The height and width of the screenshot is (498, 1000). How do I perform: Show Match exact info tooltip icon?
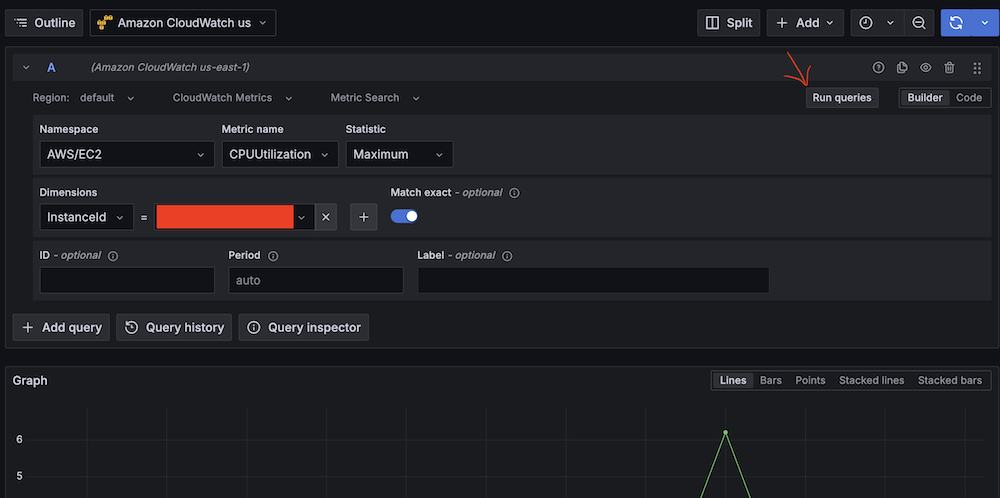click(x=515, y=193)
